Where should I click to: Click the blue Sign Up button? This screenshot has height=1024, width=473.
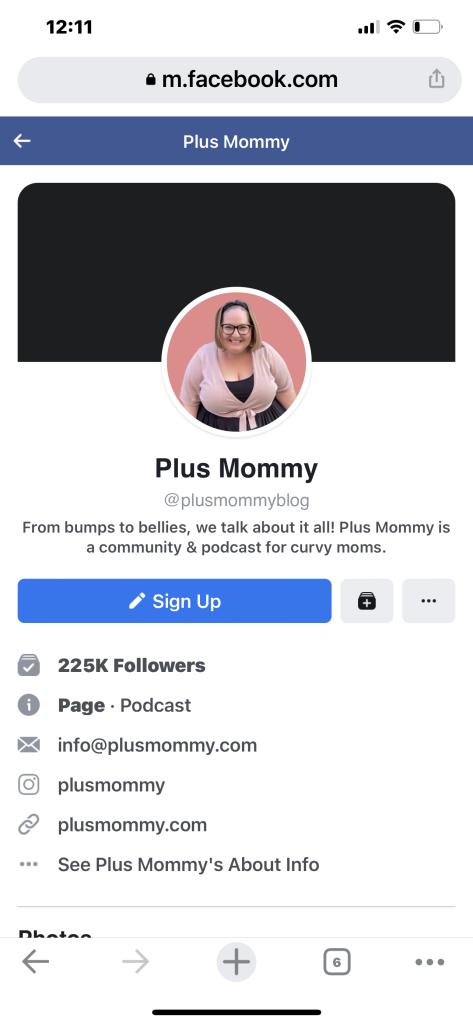point(174,601)
